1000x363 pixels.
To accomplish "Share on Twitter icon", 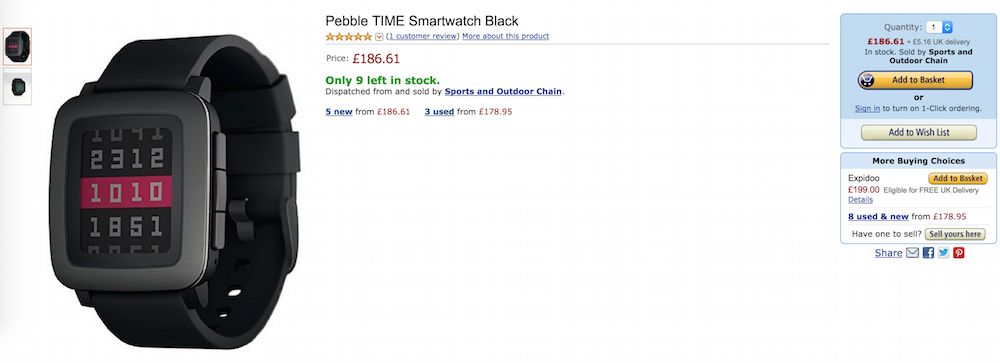I will pos(943,253).
